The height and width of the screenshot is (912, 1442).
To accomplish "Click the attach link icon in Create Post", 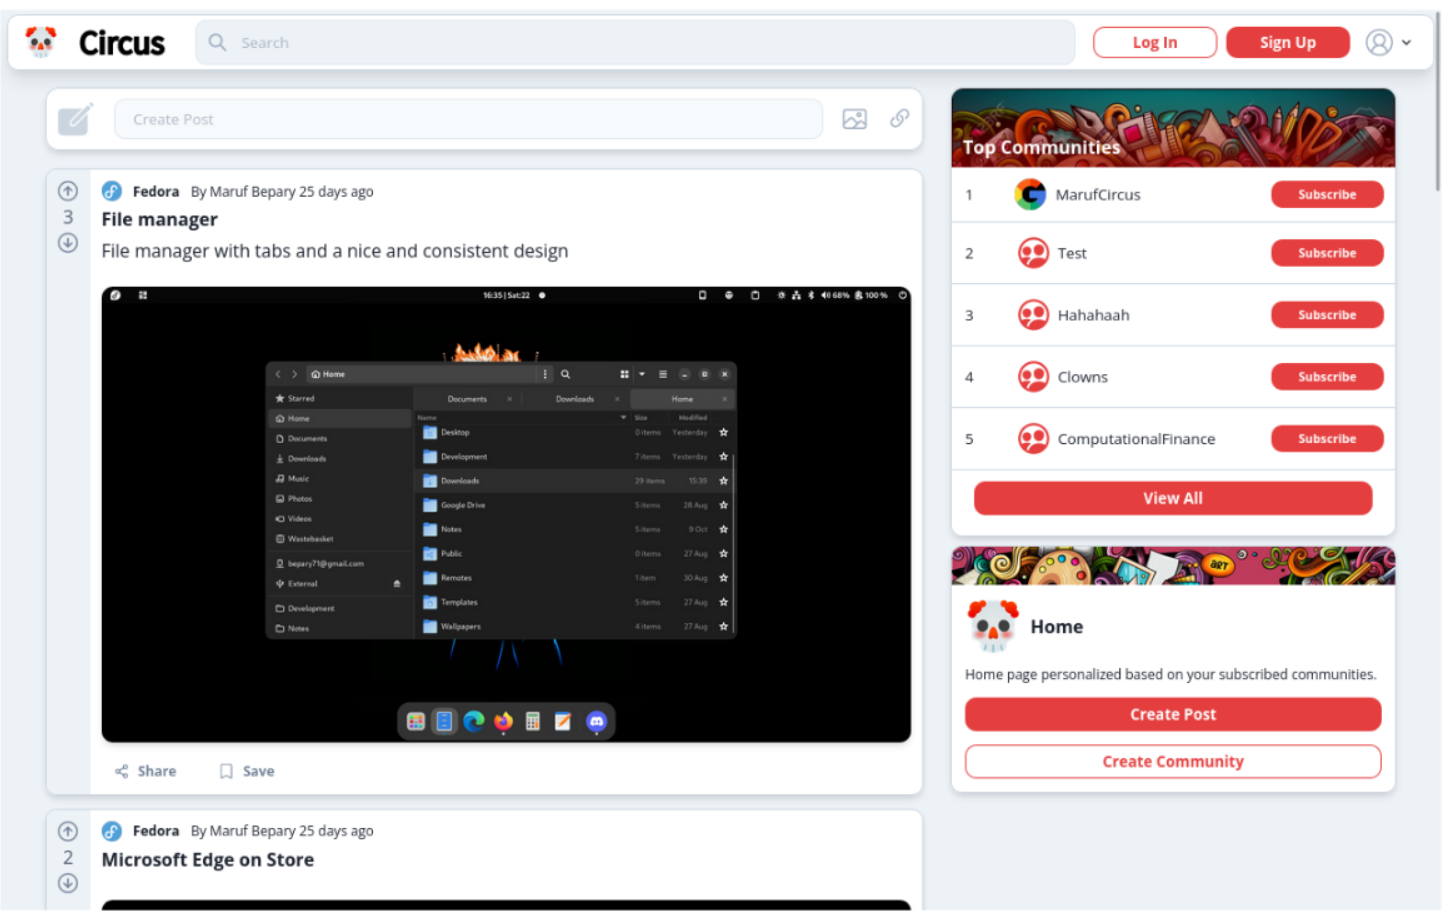I will coord(899,119).
